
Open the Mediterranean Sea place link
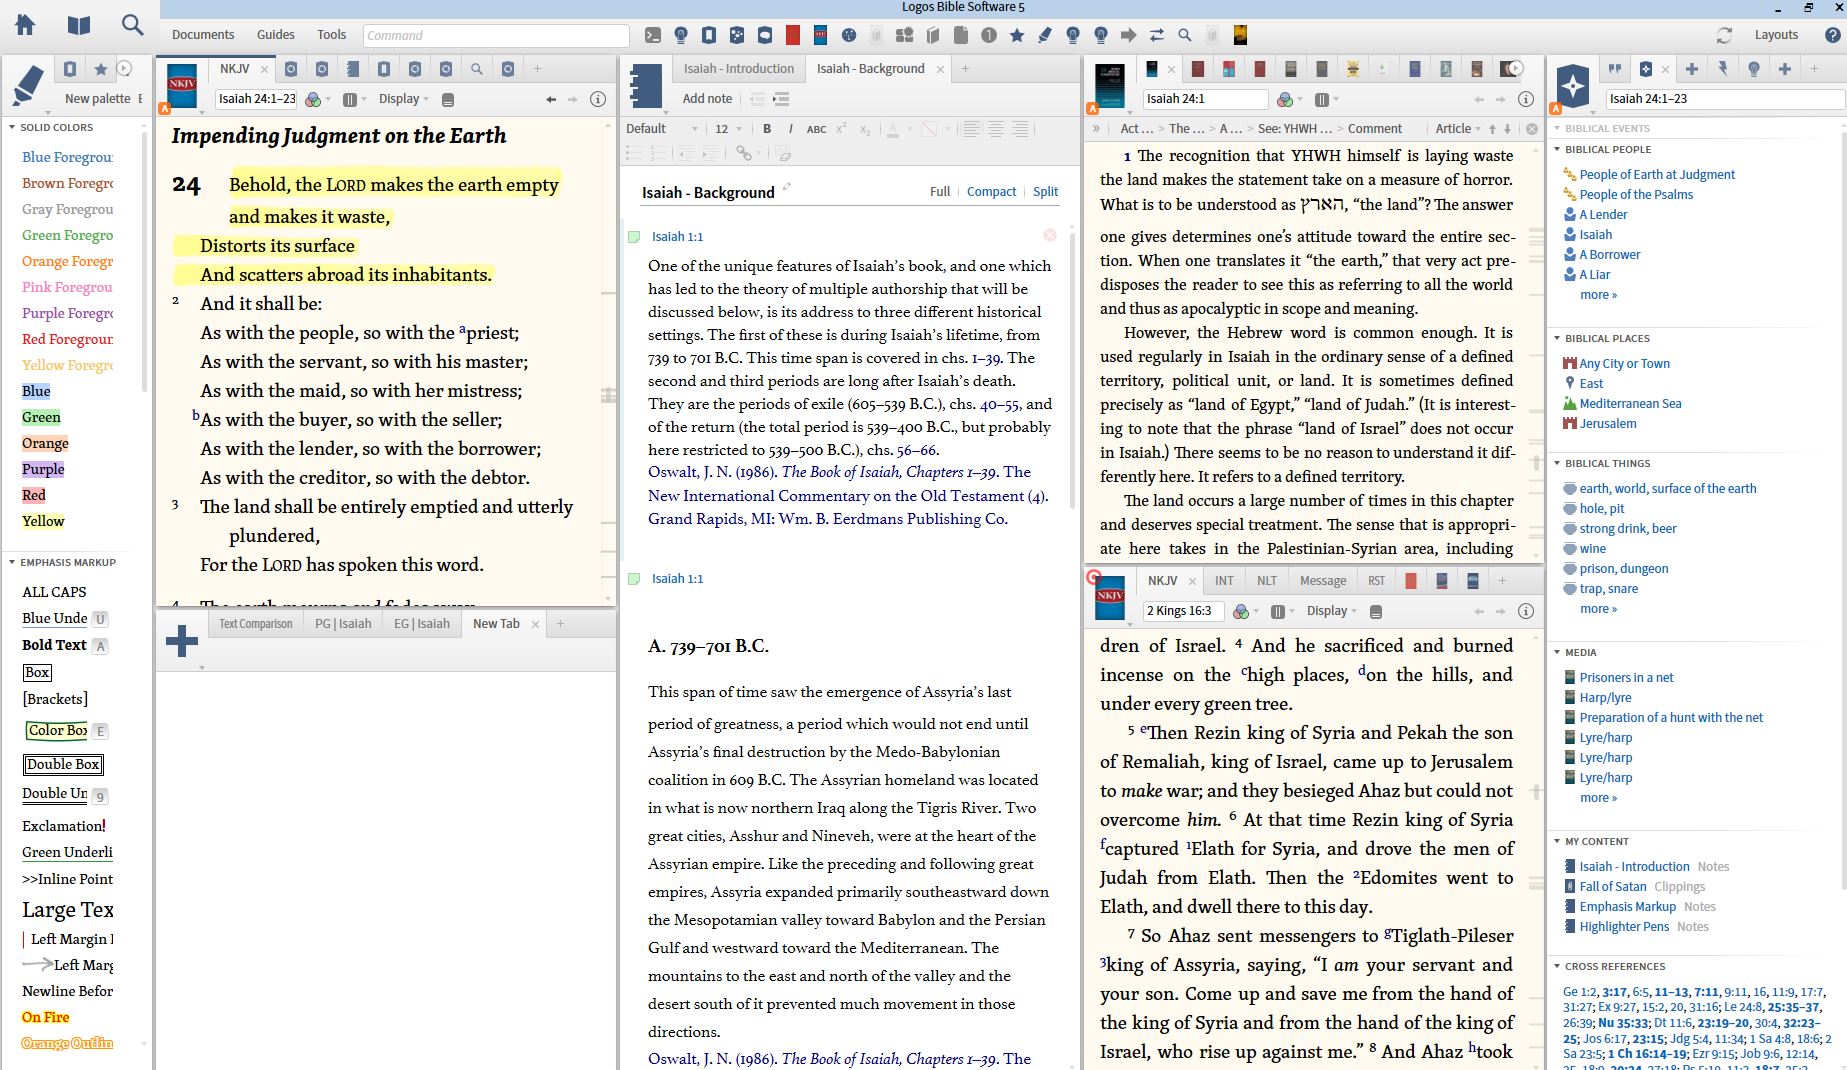pos(1630,404)
